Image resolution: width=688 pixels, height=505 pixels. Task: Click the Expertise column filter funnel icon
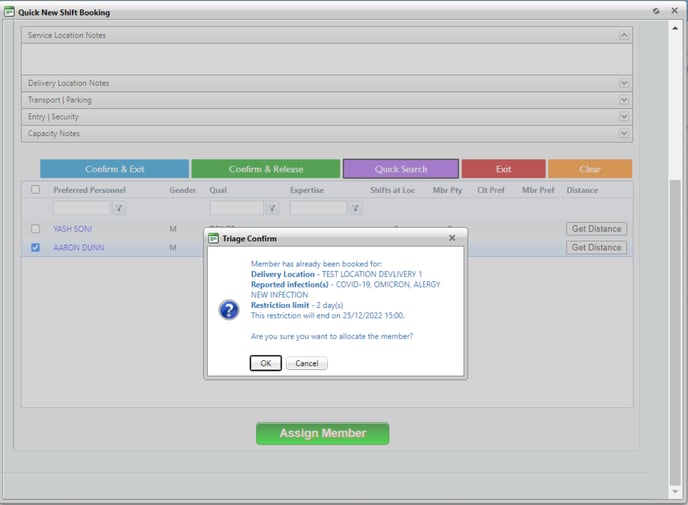coord(355,208)
